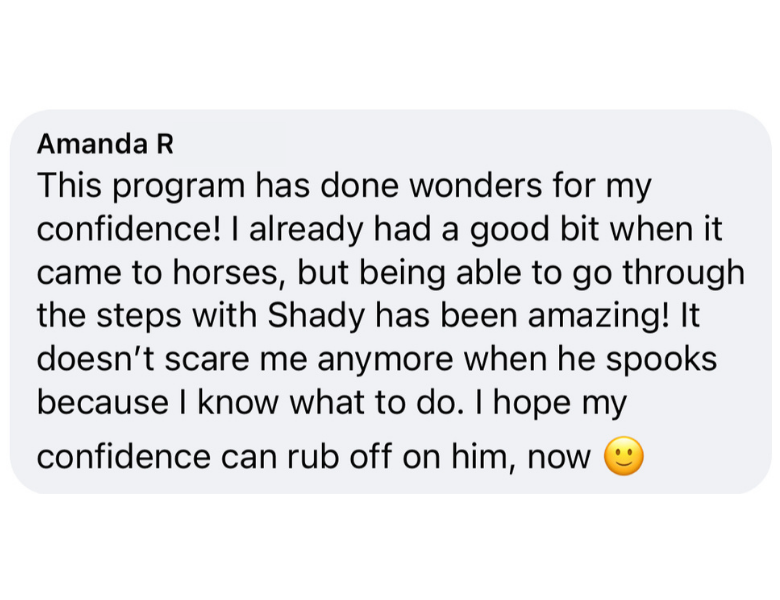Click the word "Shady" in the comment
The width and height of the screenshot is (780, 600).
coord(316,317)
